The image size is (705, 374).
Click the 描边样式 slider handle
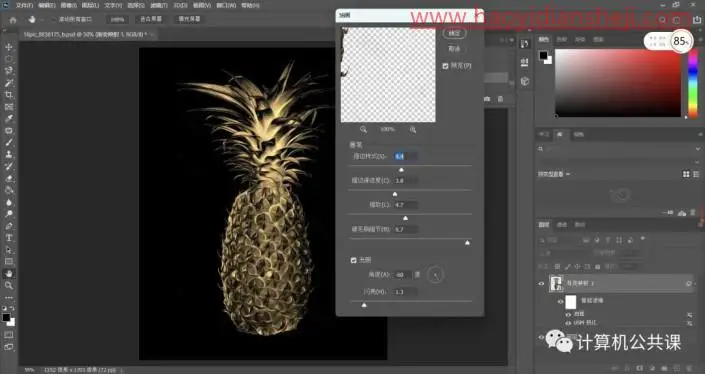point(401,170)
